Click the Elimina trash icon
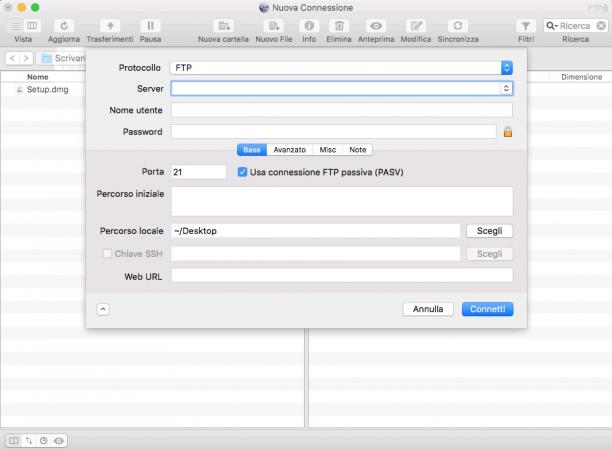Image resolution: width=612 pixels, height=449 pixels. coord(339,26)
